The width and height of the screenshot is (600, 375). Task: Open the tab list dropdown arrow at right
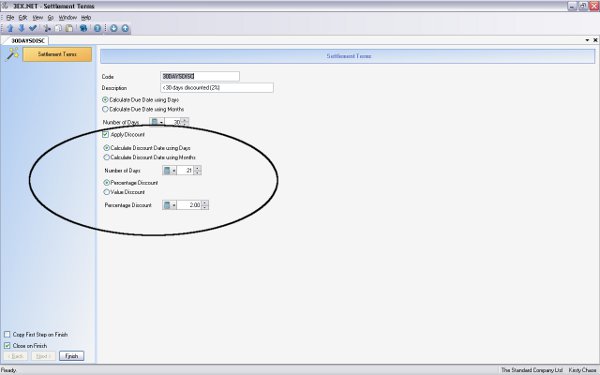(587, 40)
